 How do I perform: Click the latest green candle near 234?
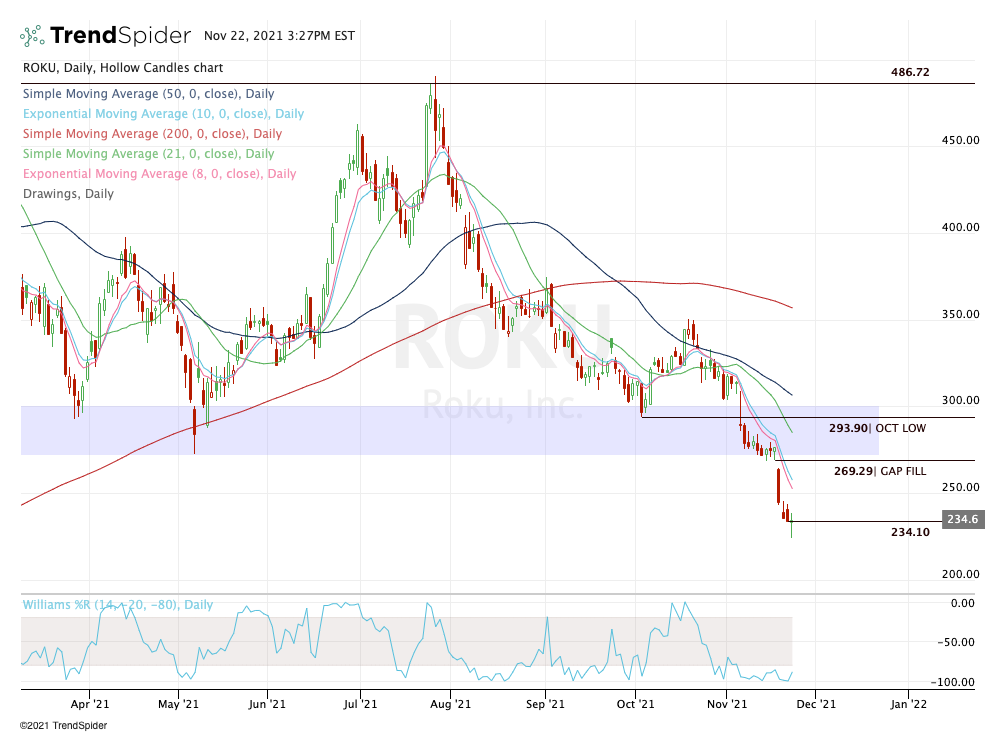(792, 525)
